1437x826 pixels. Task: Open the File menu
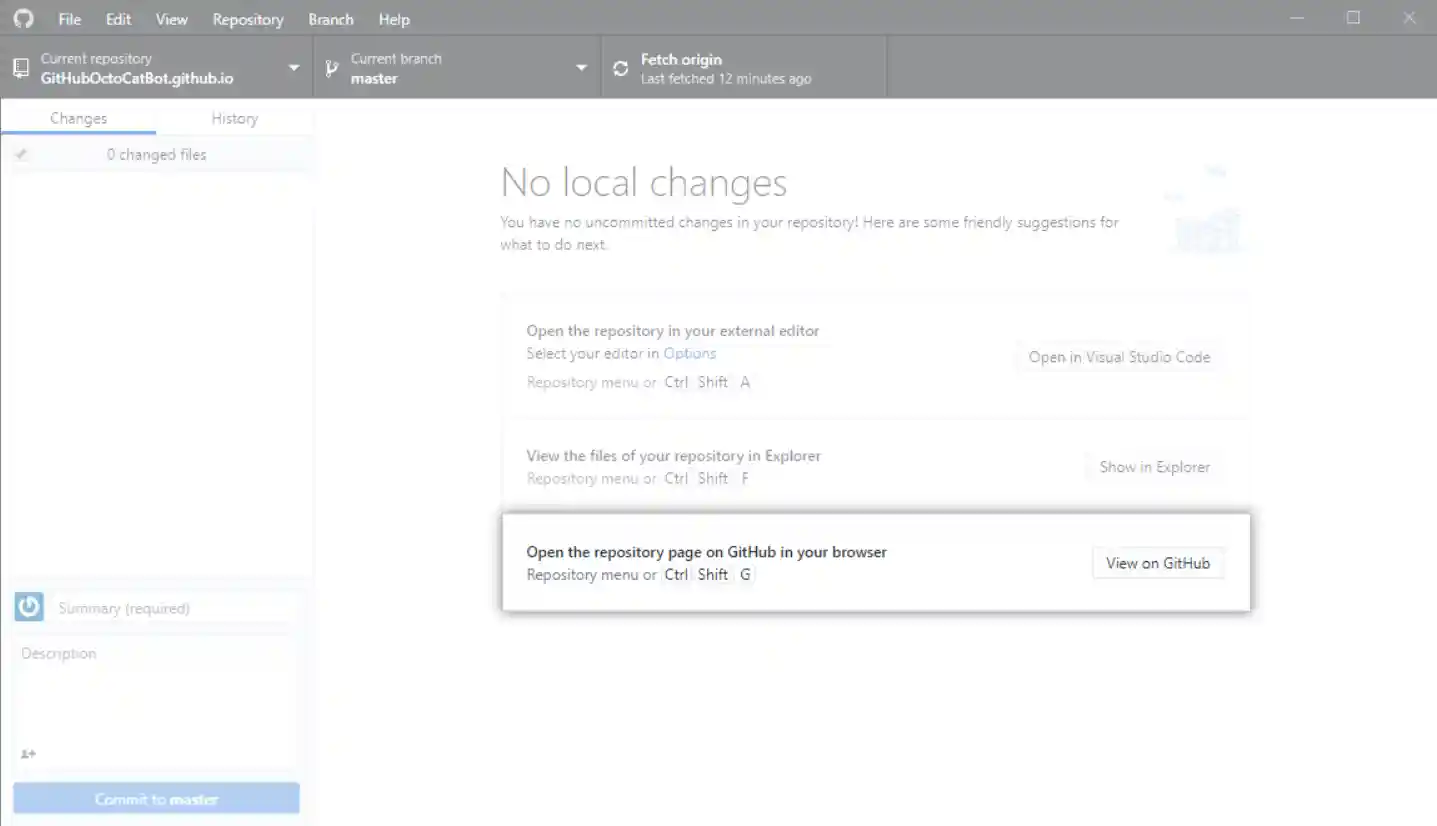pyautogui.click(x=70, y=19)
